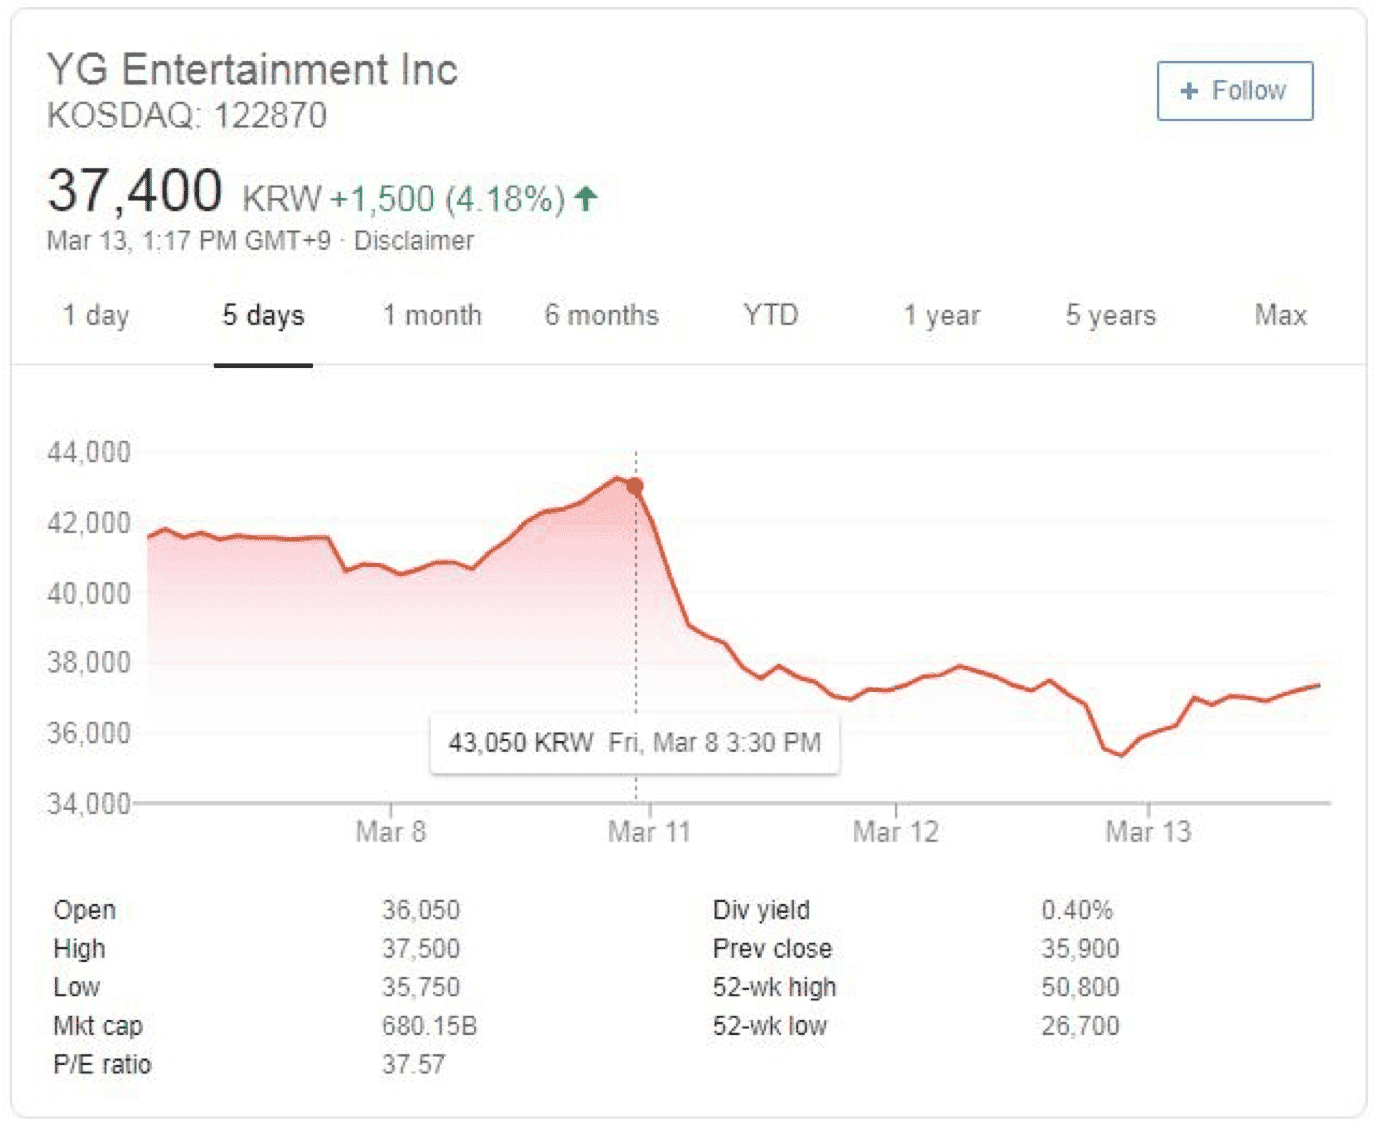Screen dimensions: 1375x1122
Task: Switch chart to 1 month tab
Action: tap(432, 315)
